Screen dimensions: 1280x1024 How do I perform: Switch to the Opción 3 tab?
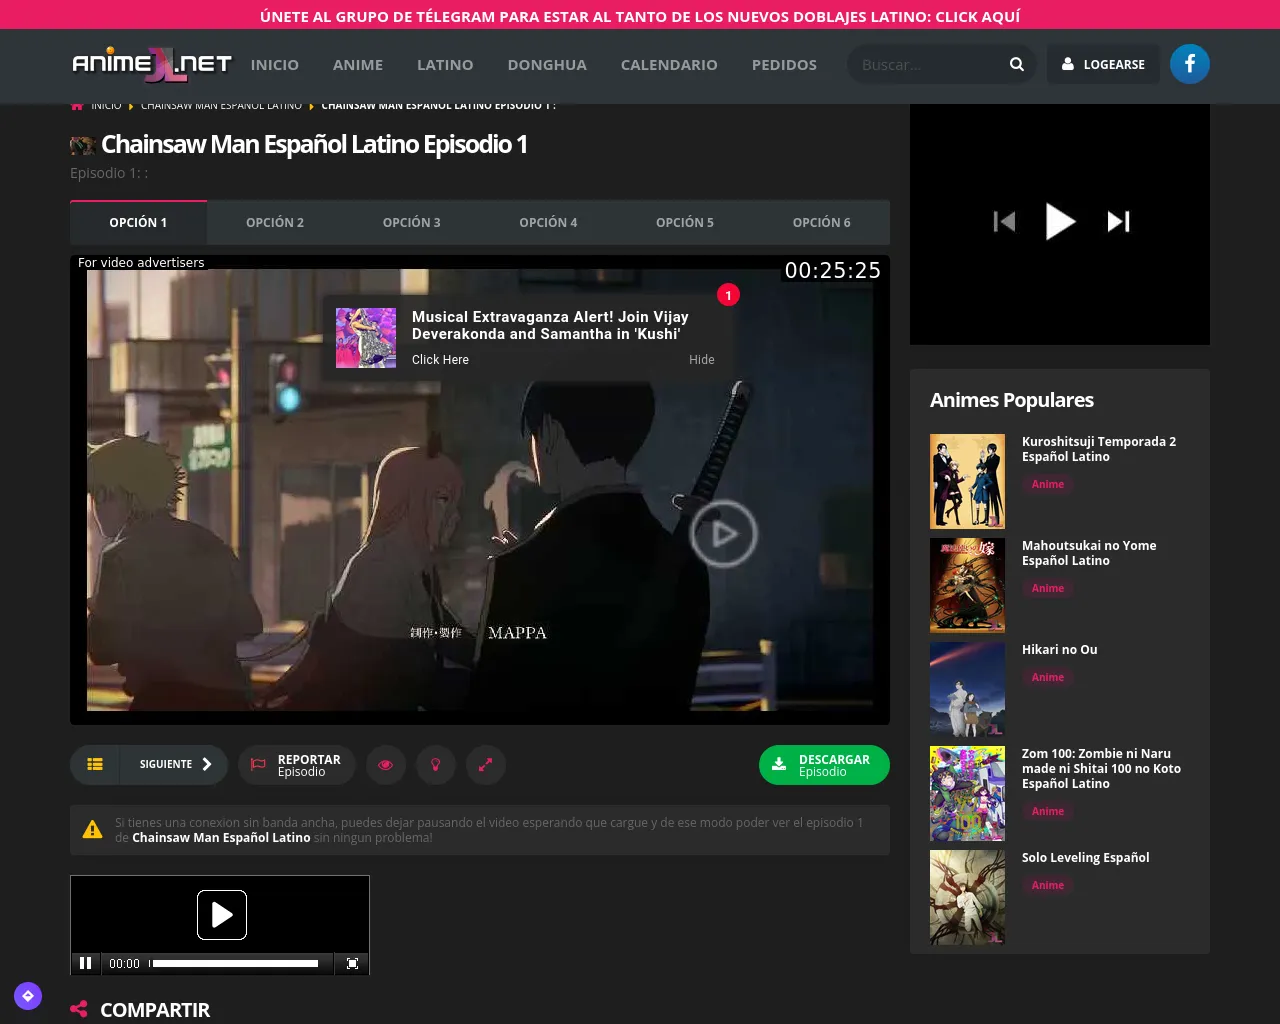point(411,222)
